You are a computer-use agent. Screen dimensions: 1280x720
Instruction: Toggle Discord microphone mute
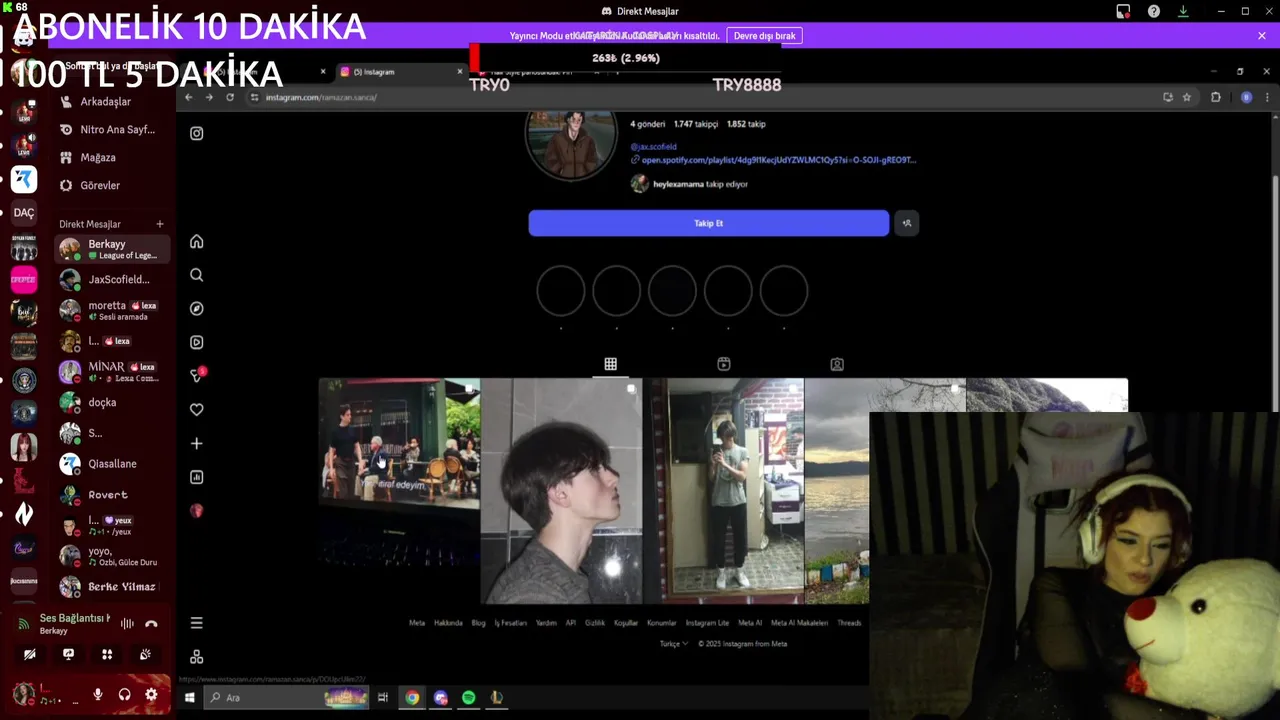click(98, 694)
